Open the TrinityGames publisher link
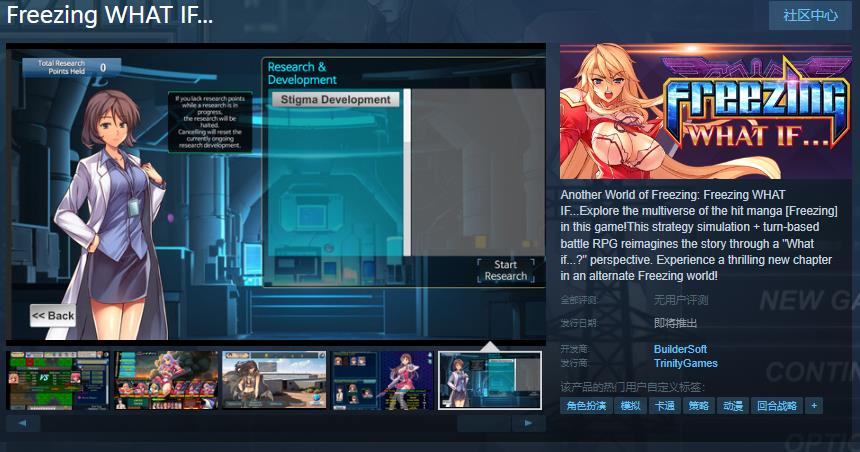Viewport: 860px width, 452px height. tap(686, 364)
